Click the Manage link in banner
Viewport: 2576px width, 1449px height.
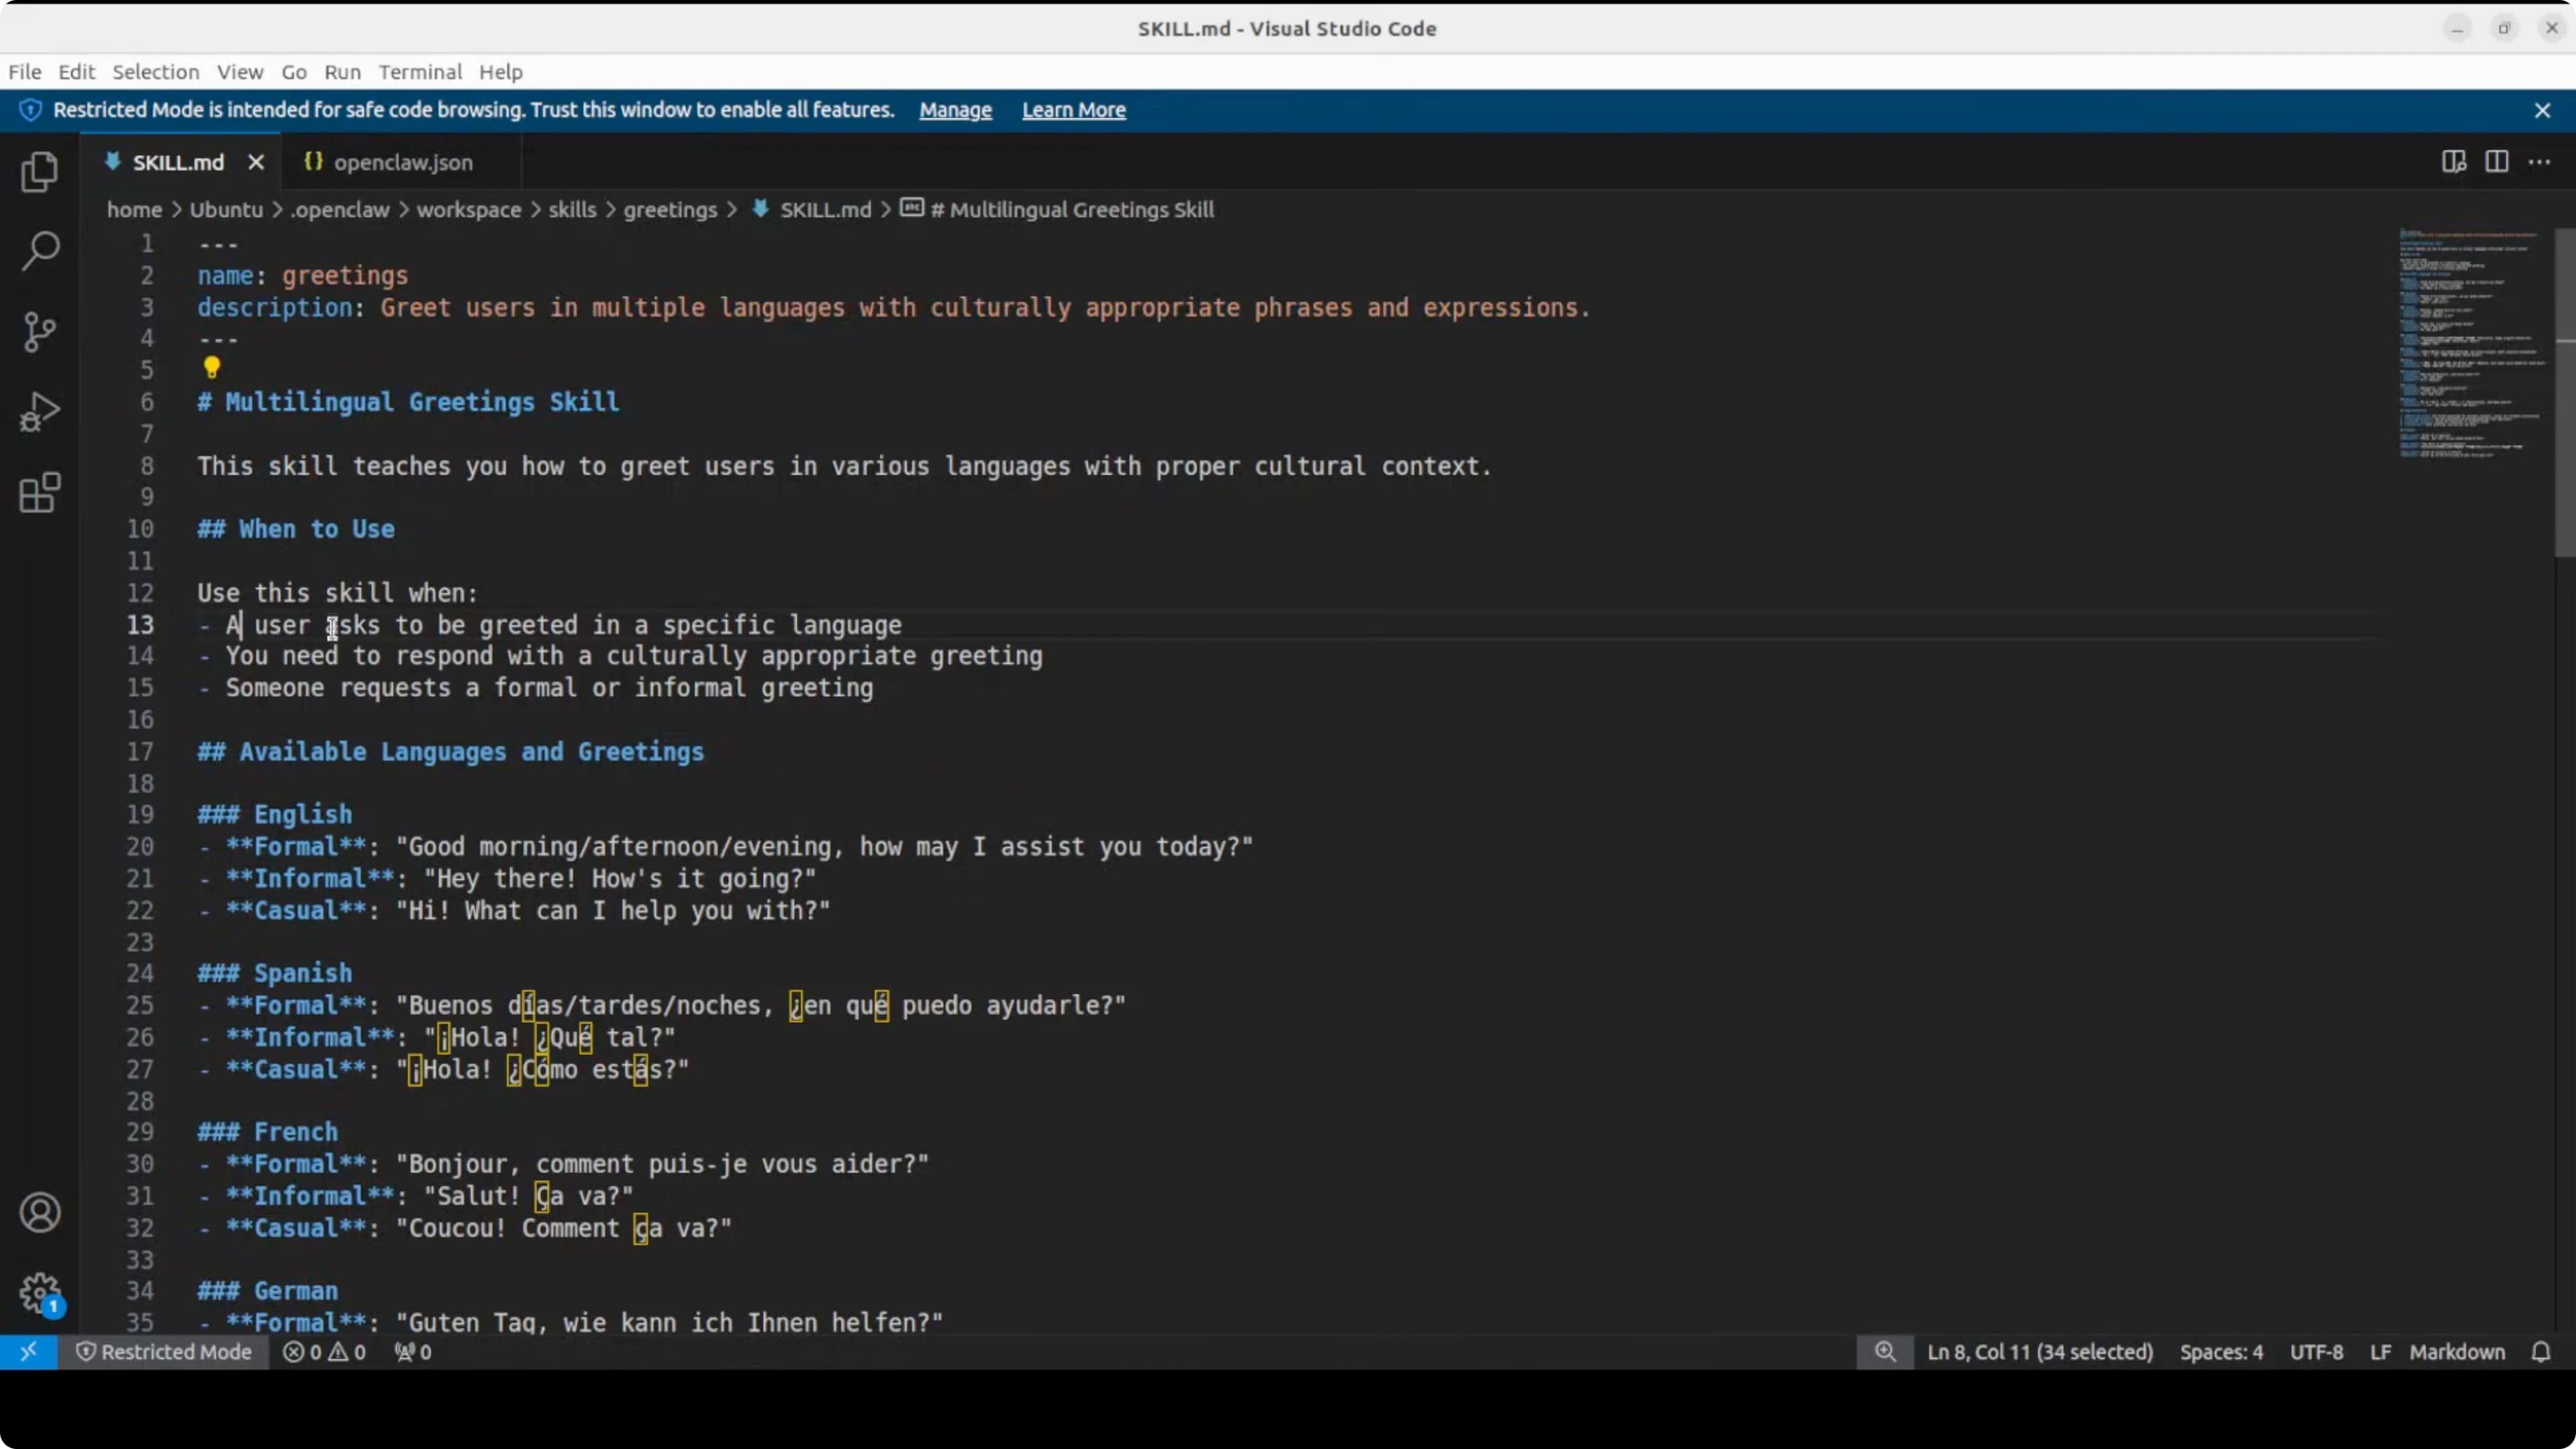coord(955,110)
